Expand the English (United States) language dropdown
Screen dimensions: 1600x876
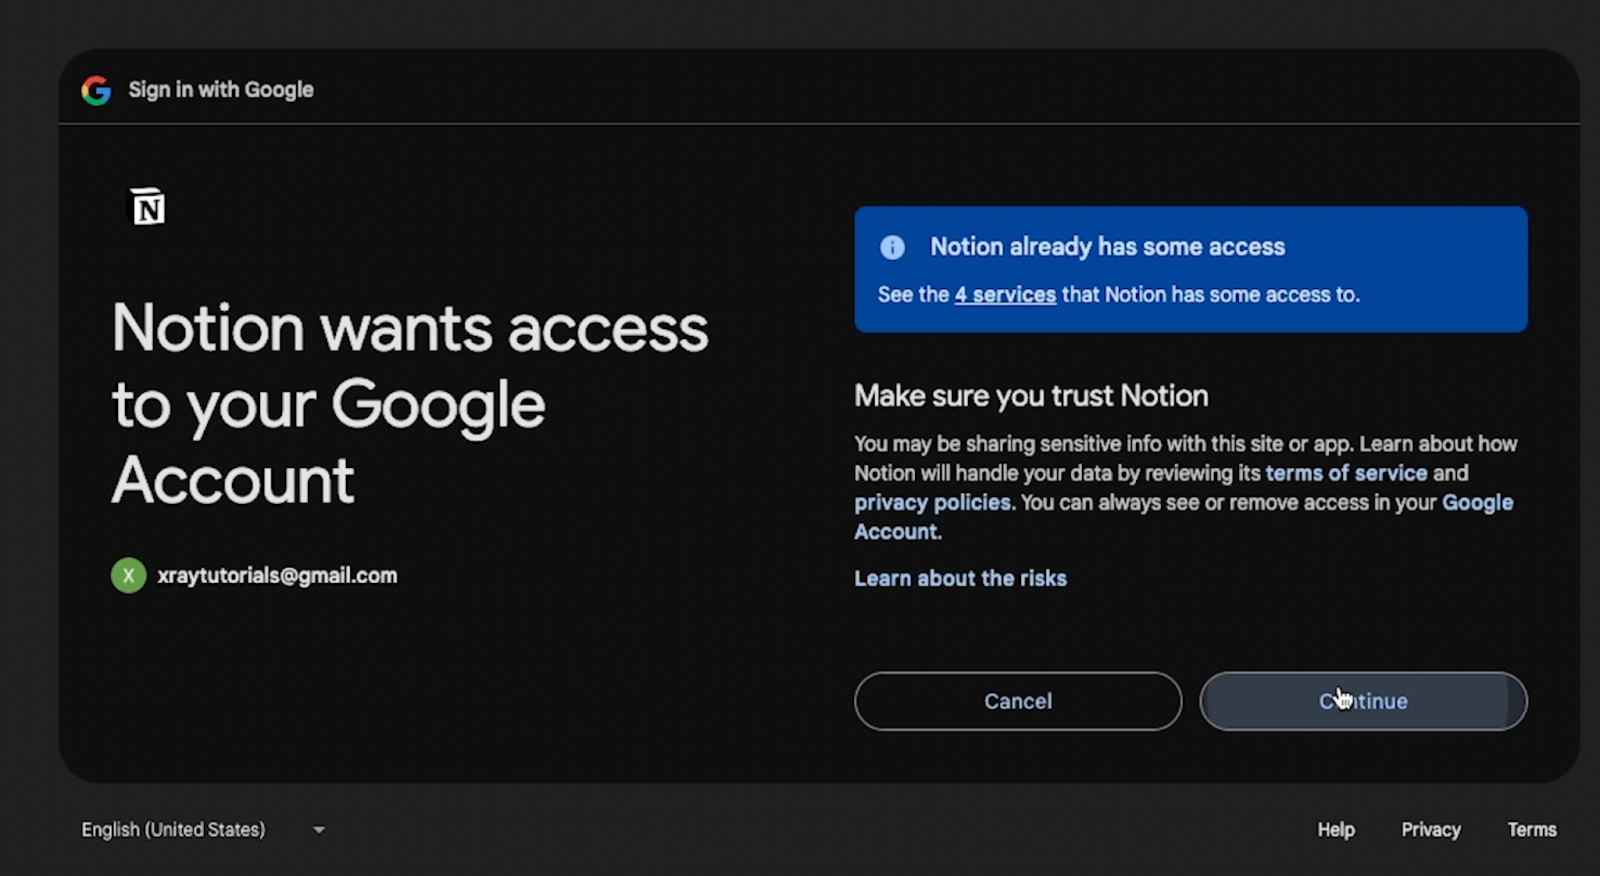[203, 829]
